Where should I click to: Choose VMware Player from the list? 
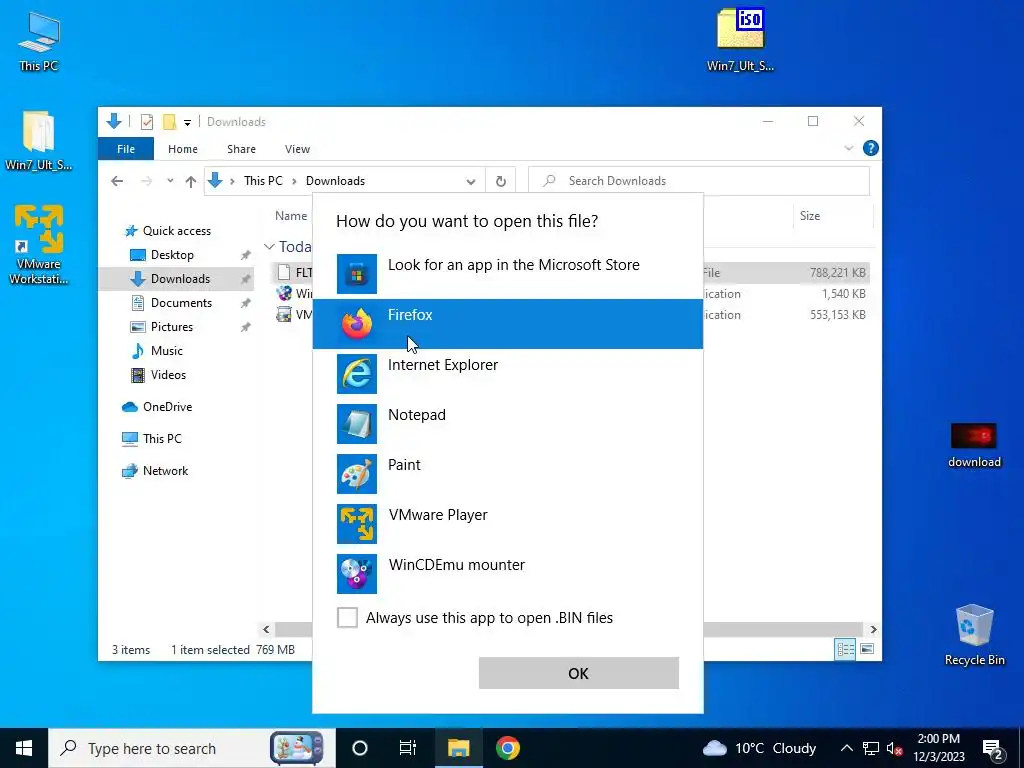(507, 524)
